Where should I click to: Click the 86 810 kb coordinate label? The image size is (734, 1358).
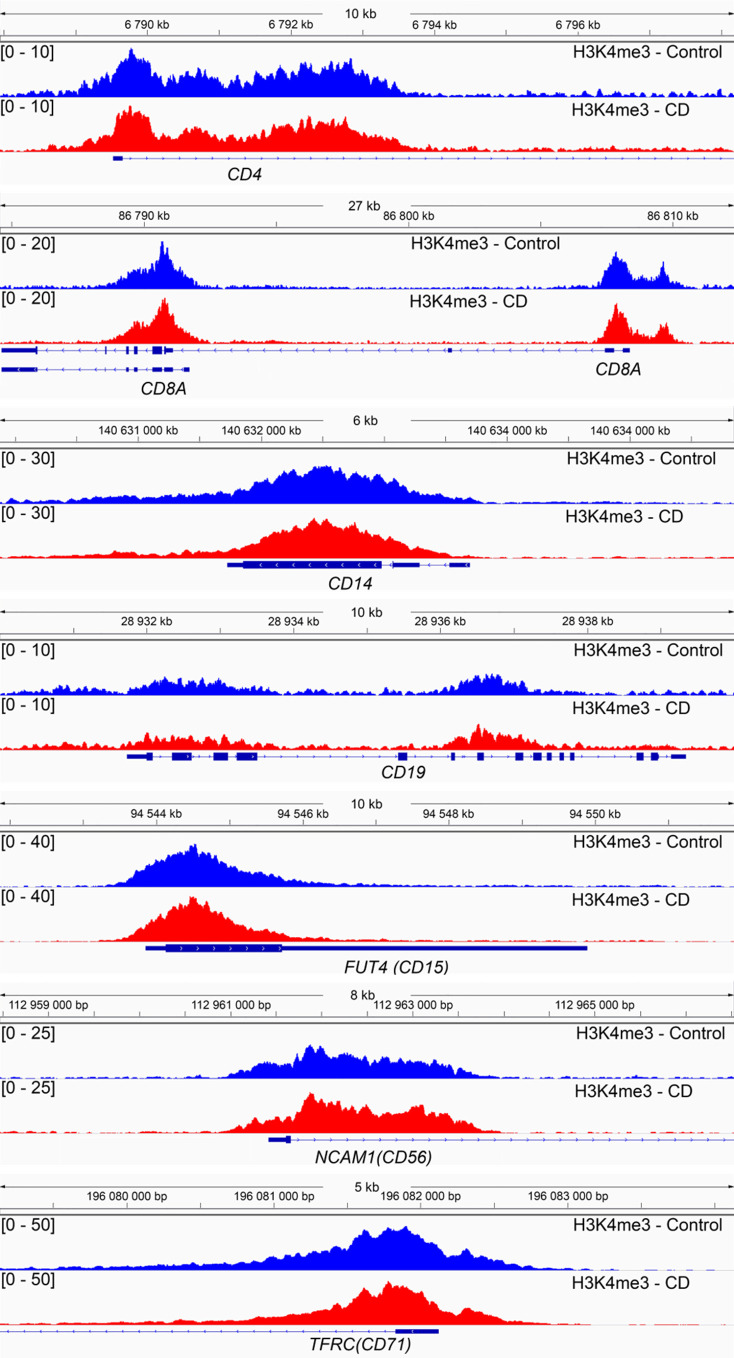(673, 215)
